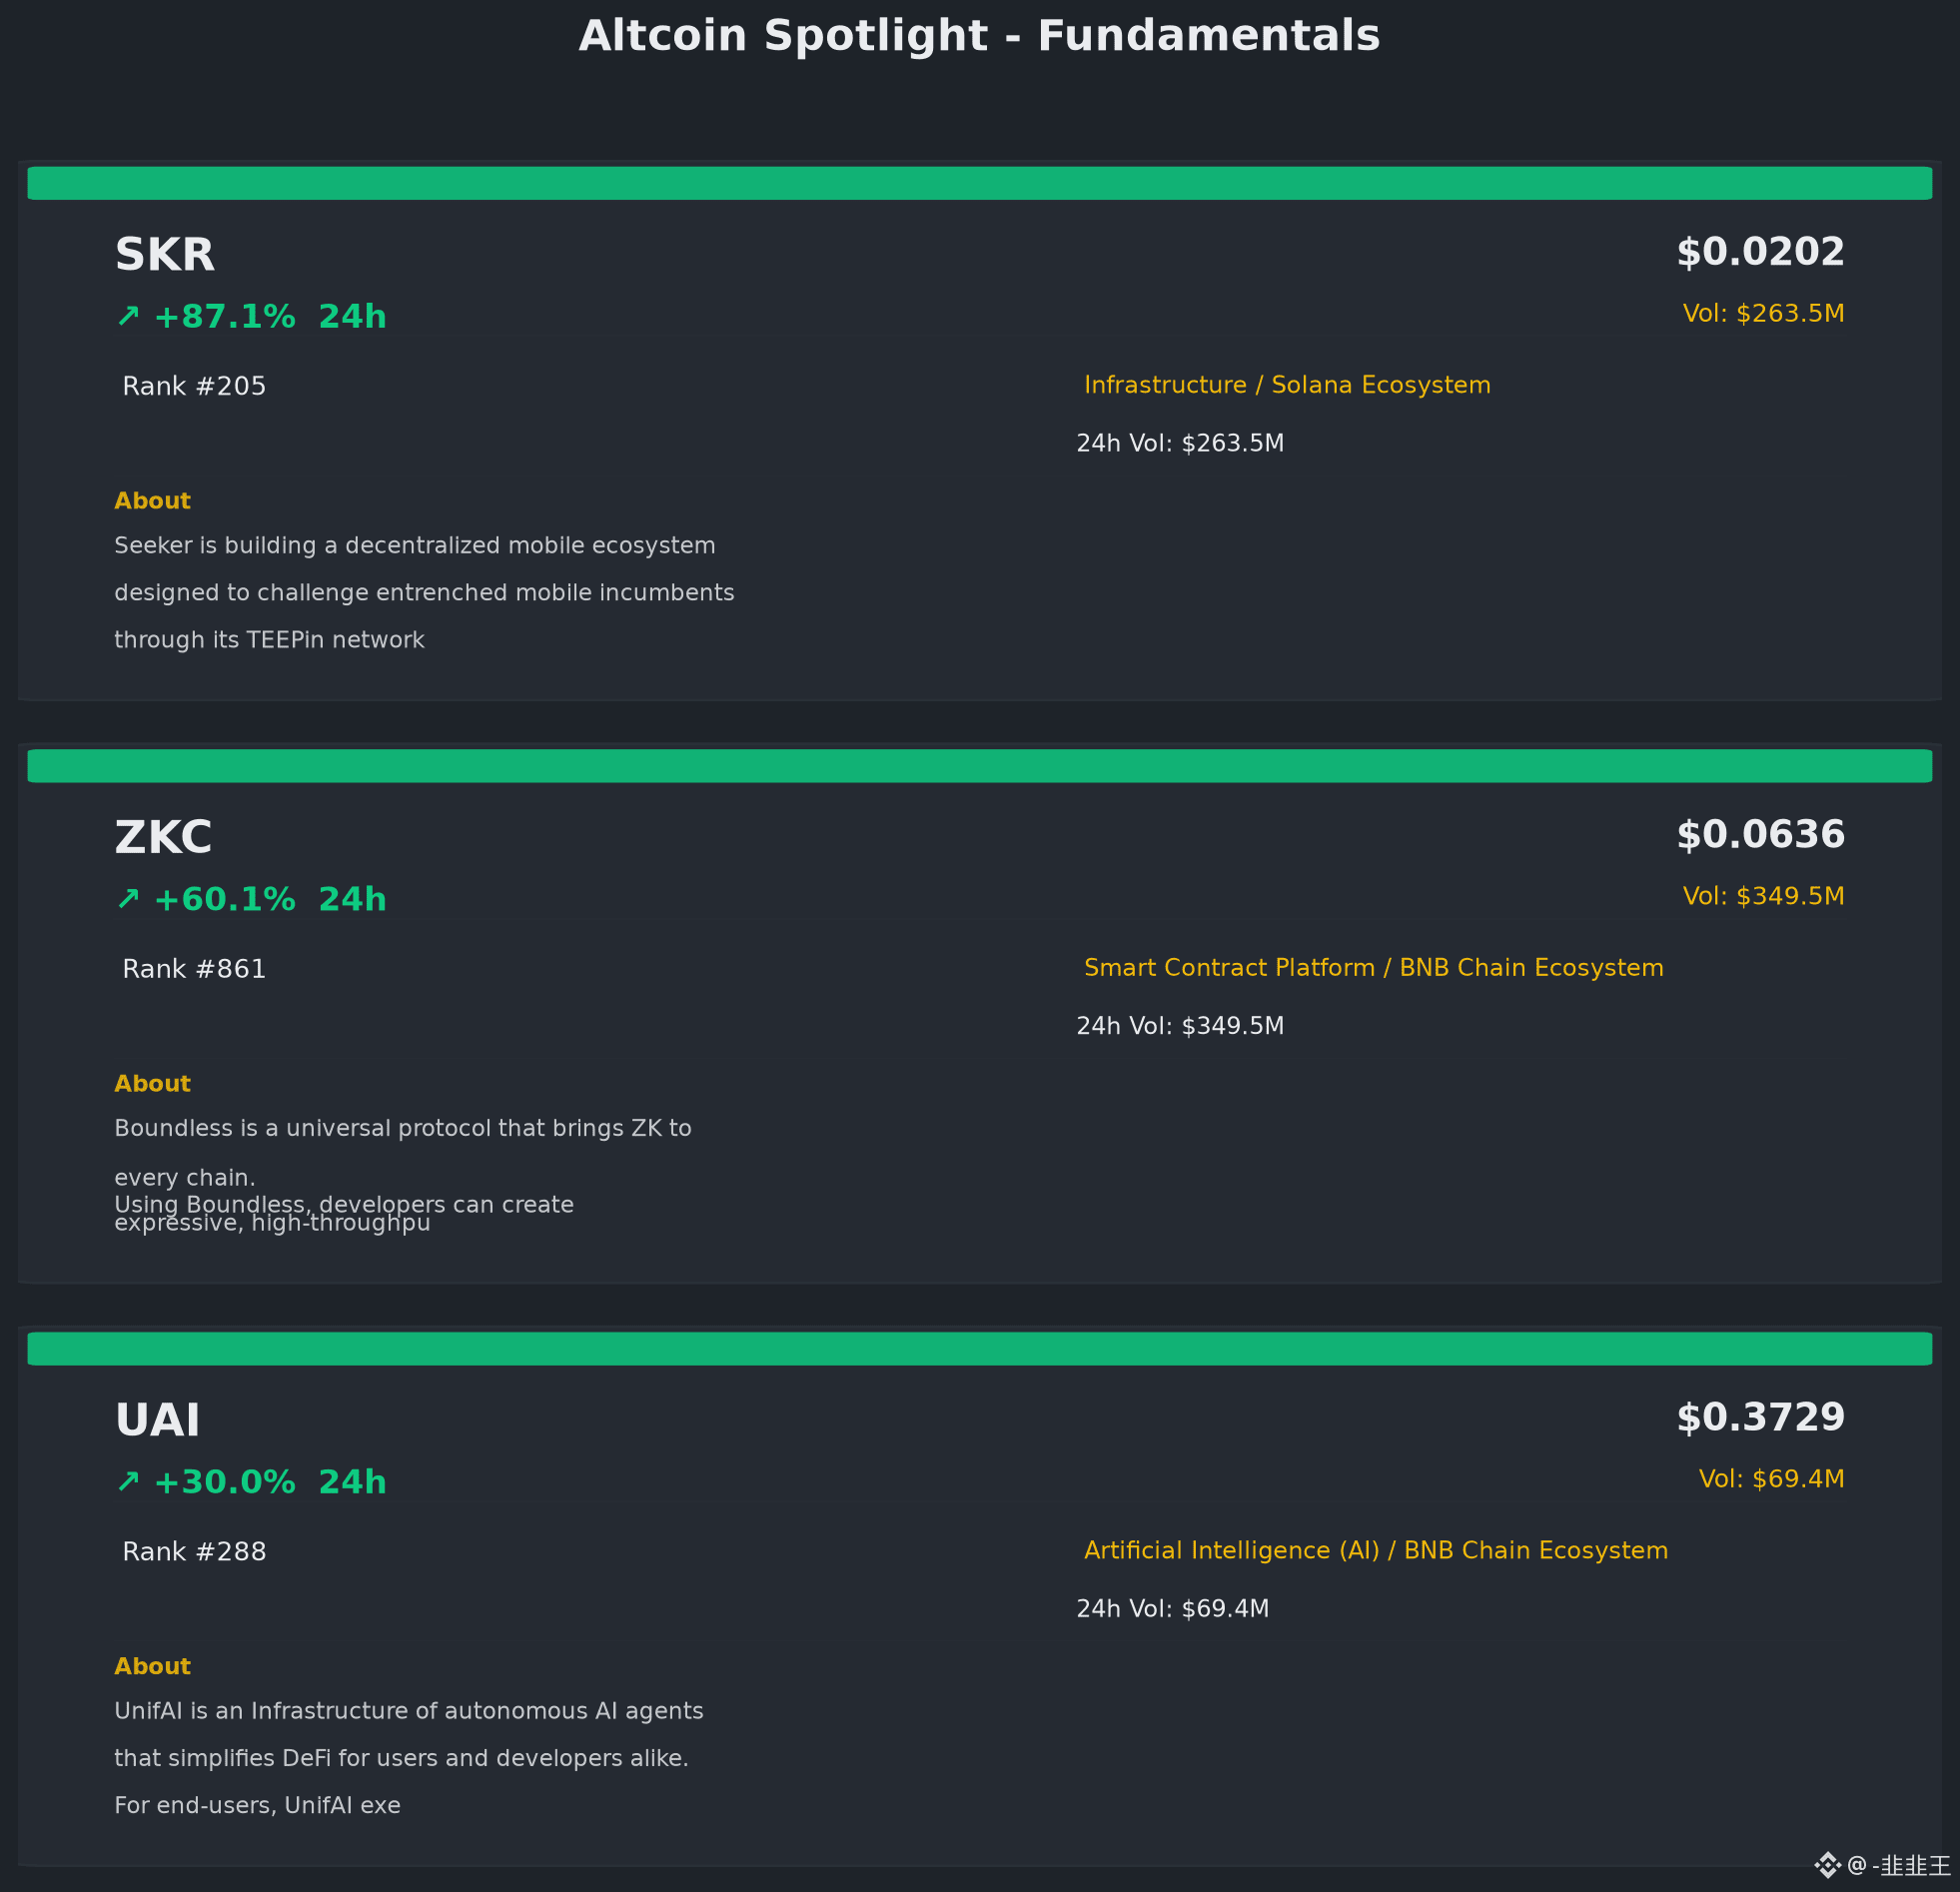Viewport: 1960px width, 1892px height.
Task: Open the UAI ticker heading
Action: 157,1420
